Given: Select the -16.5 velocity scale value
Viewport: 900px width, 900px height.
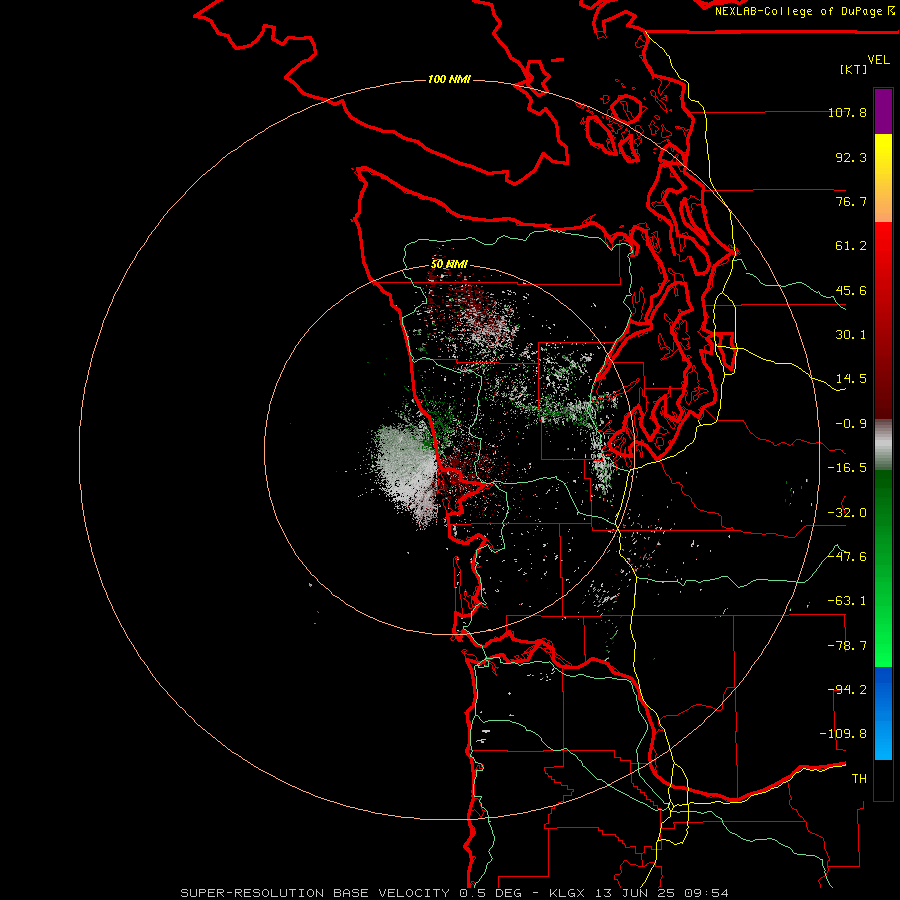Looking at the screenshot, I should tap(847, 468).
